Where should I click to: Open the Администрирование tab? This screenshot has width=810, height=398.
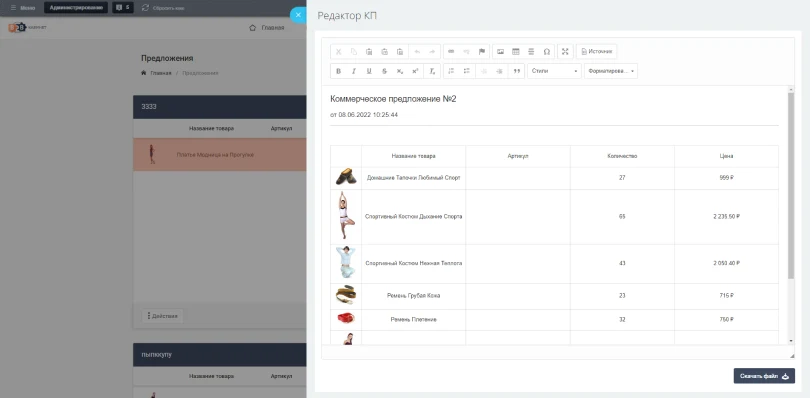(76, 8)
